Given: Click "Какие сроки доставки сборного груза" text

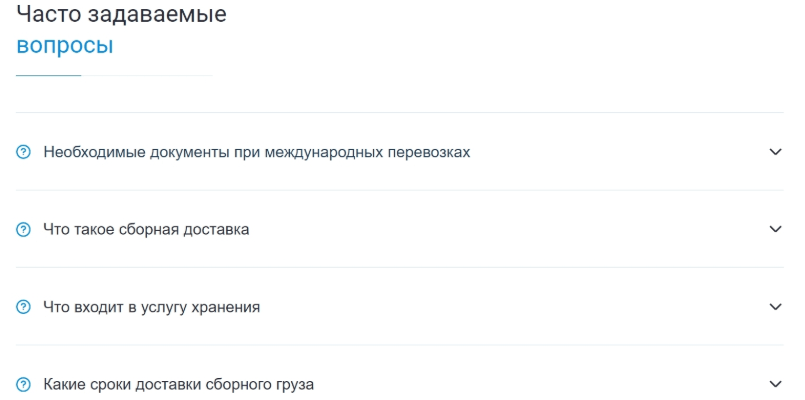Looking at the screenshot, I should [180, 385].
